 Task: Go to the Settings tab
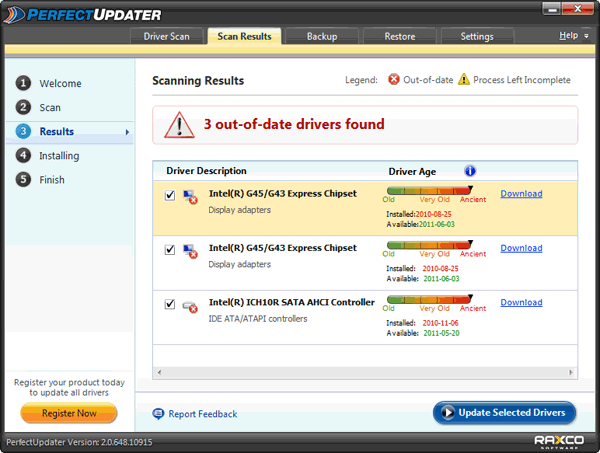477,36
